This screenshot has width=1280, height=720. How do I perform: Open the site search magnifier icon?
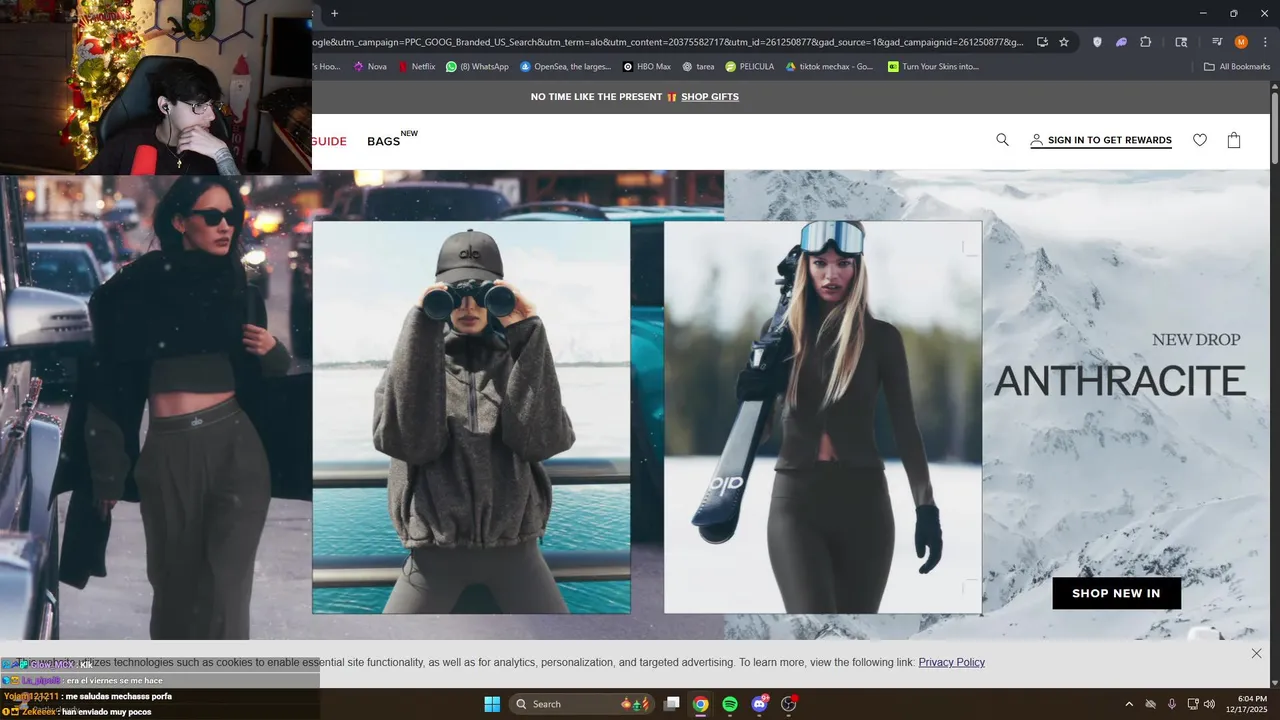(x=1002, y=140)
